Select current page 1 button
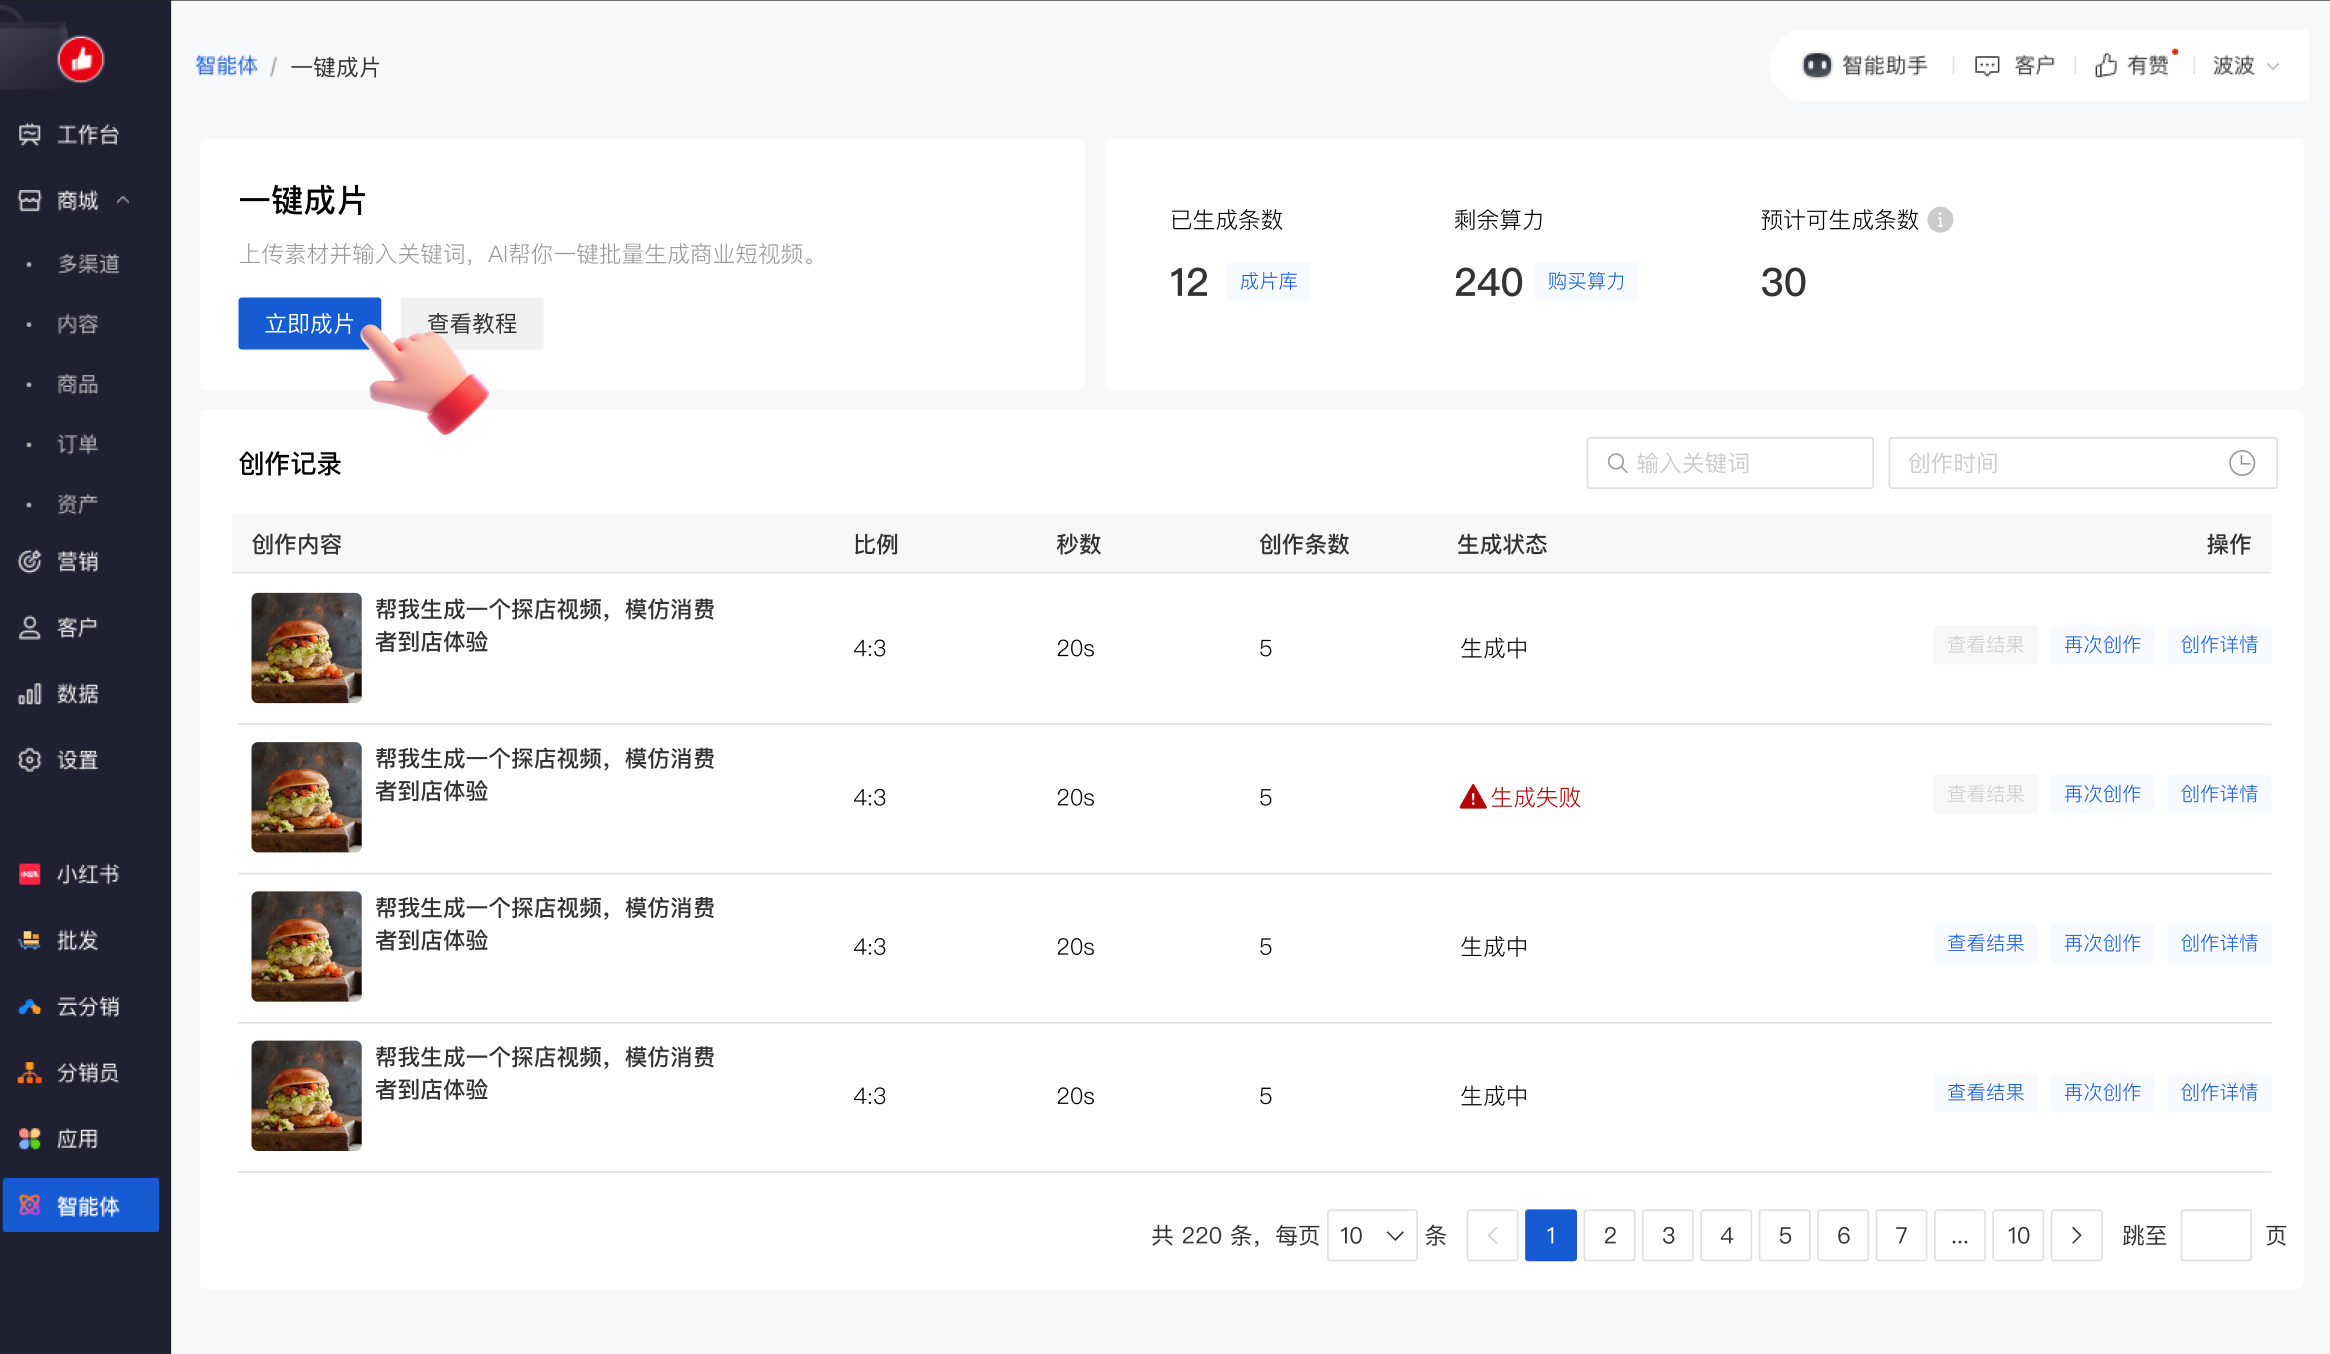This screenshot has width=2330, height=1354. point(1551,1235)
